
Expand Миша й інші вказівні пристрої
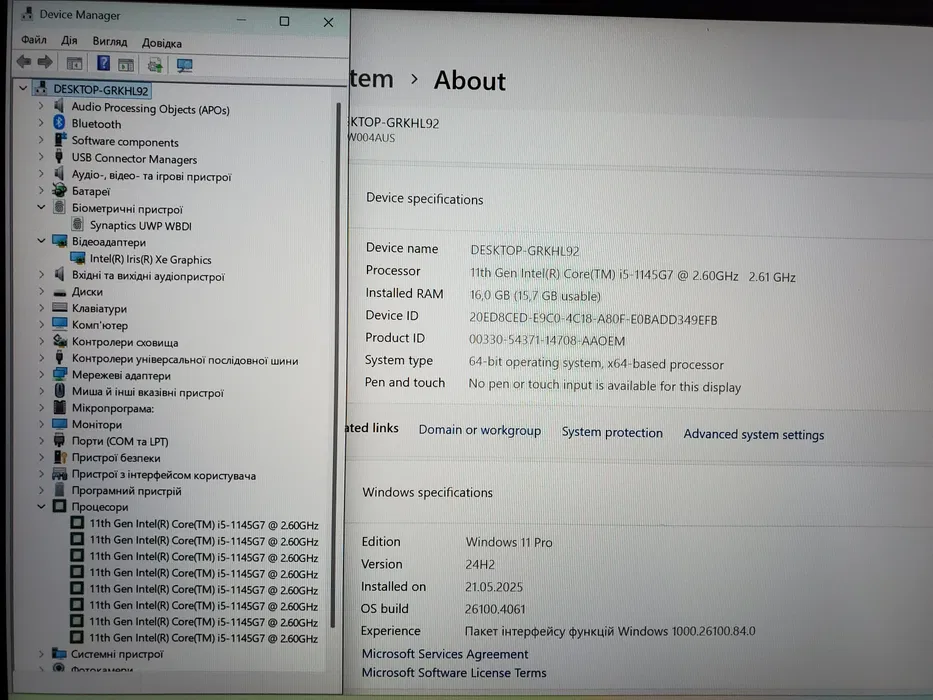point(41,391)
